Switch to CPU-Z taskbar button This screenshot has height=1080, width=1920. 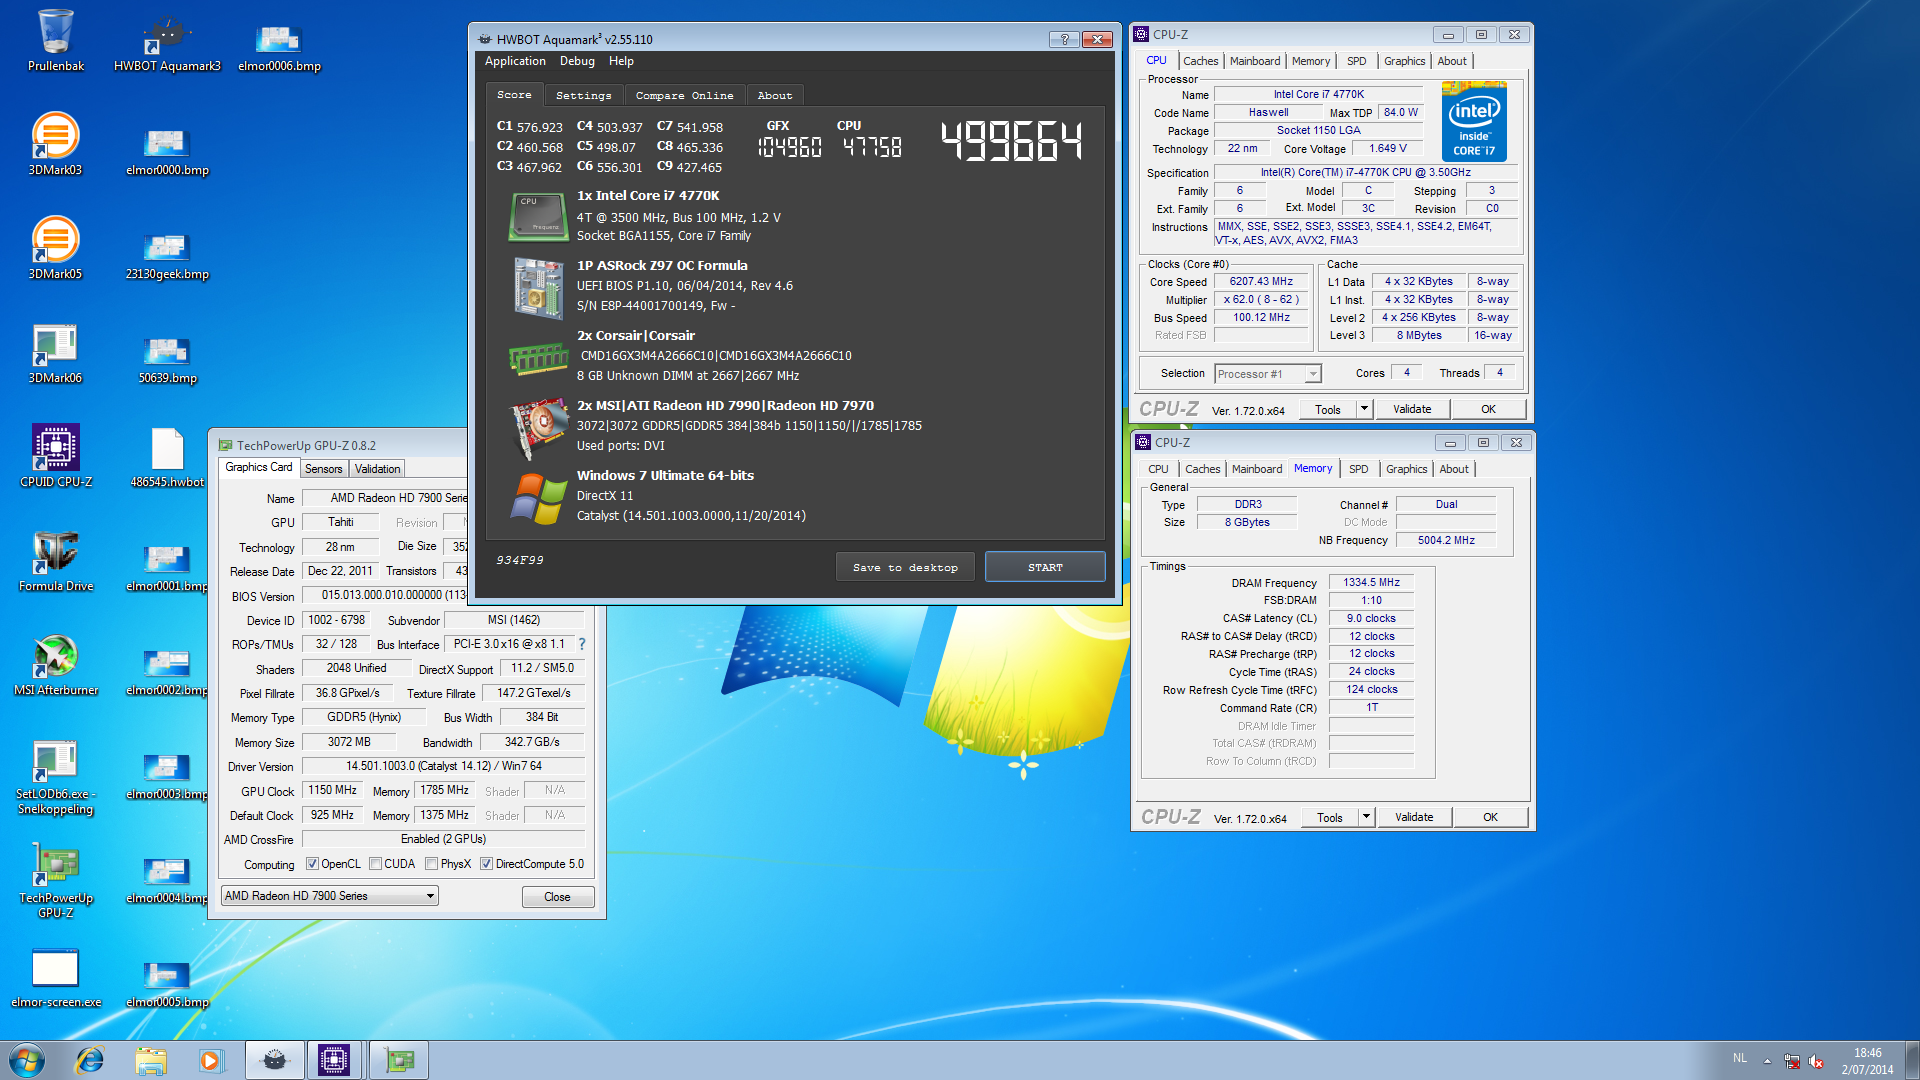click(x=334, y=1060)
